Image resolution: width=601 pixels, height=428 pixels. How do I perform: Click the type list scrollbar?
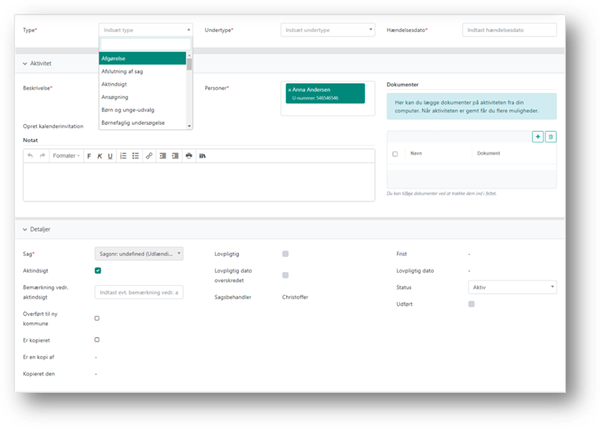click(x=189, y=62)
